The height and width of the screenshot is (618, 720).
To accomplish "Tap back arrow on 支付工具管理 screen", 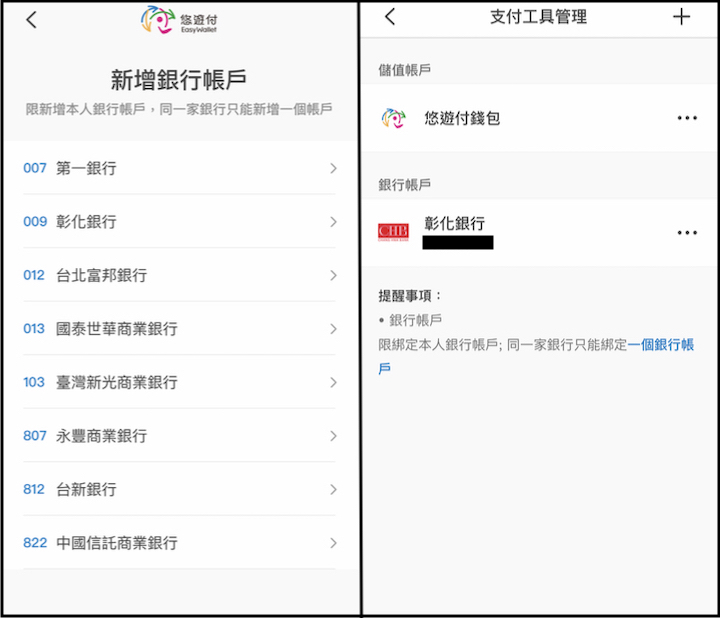I will pyautogui.click(x=390, y=17).
